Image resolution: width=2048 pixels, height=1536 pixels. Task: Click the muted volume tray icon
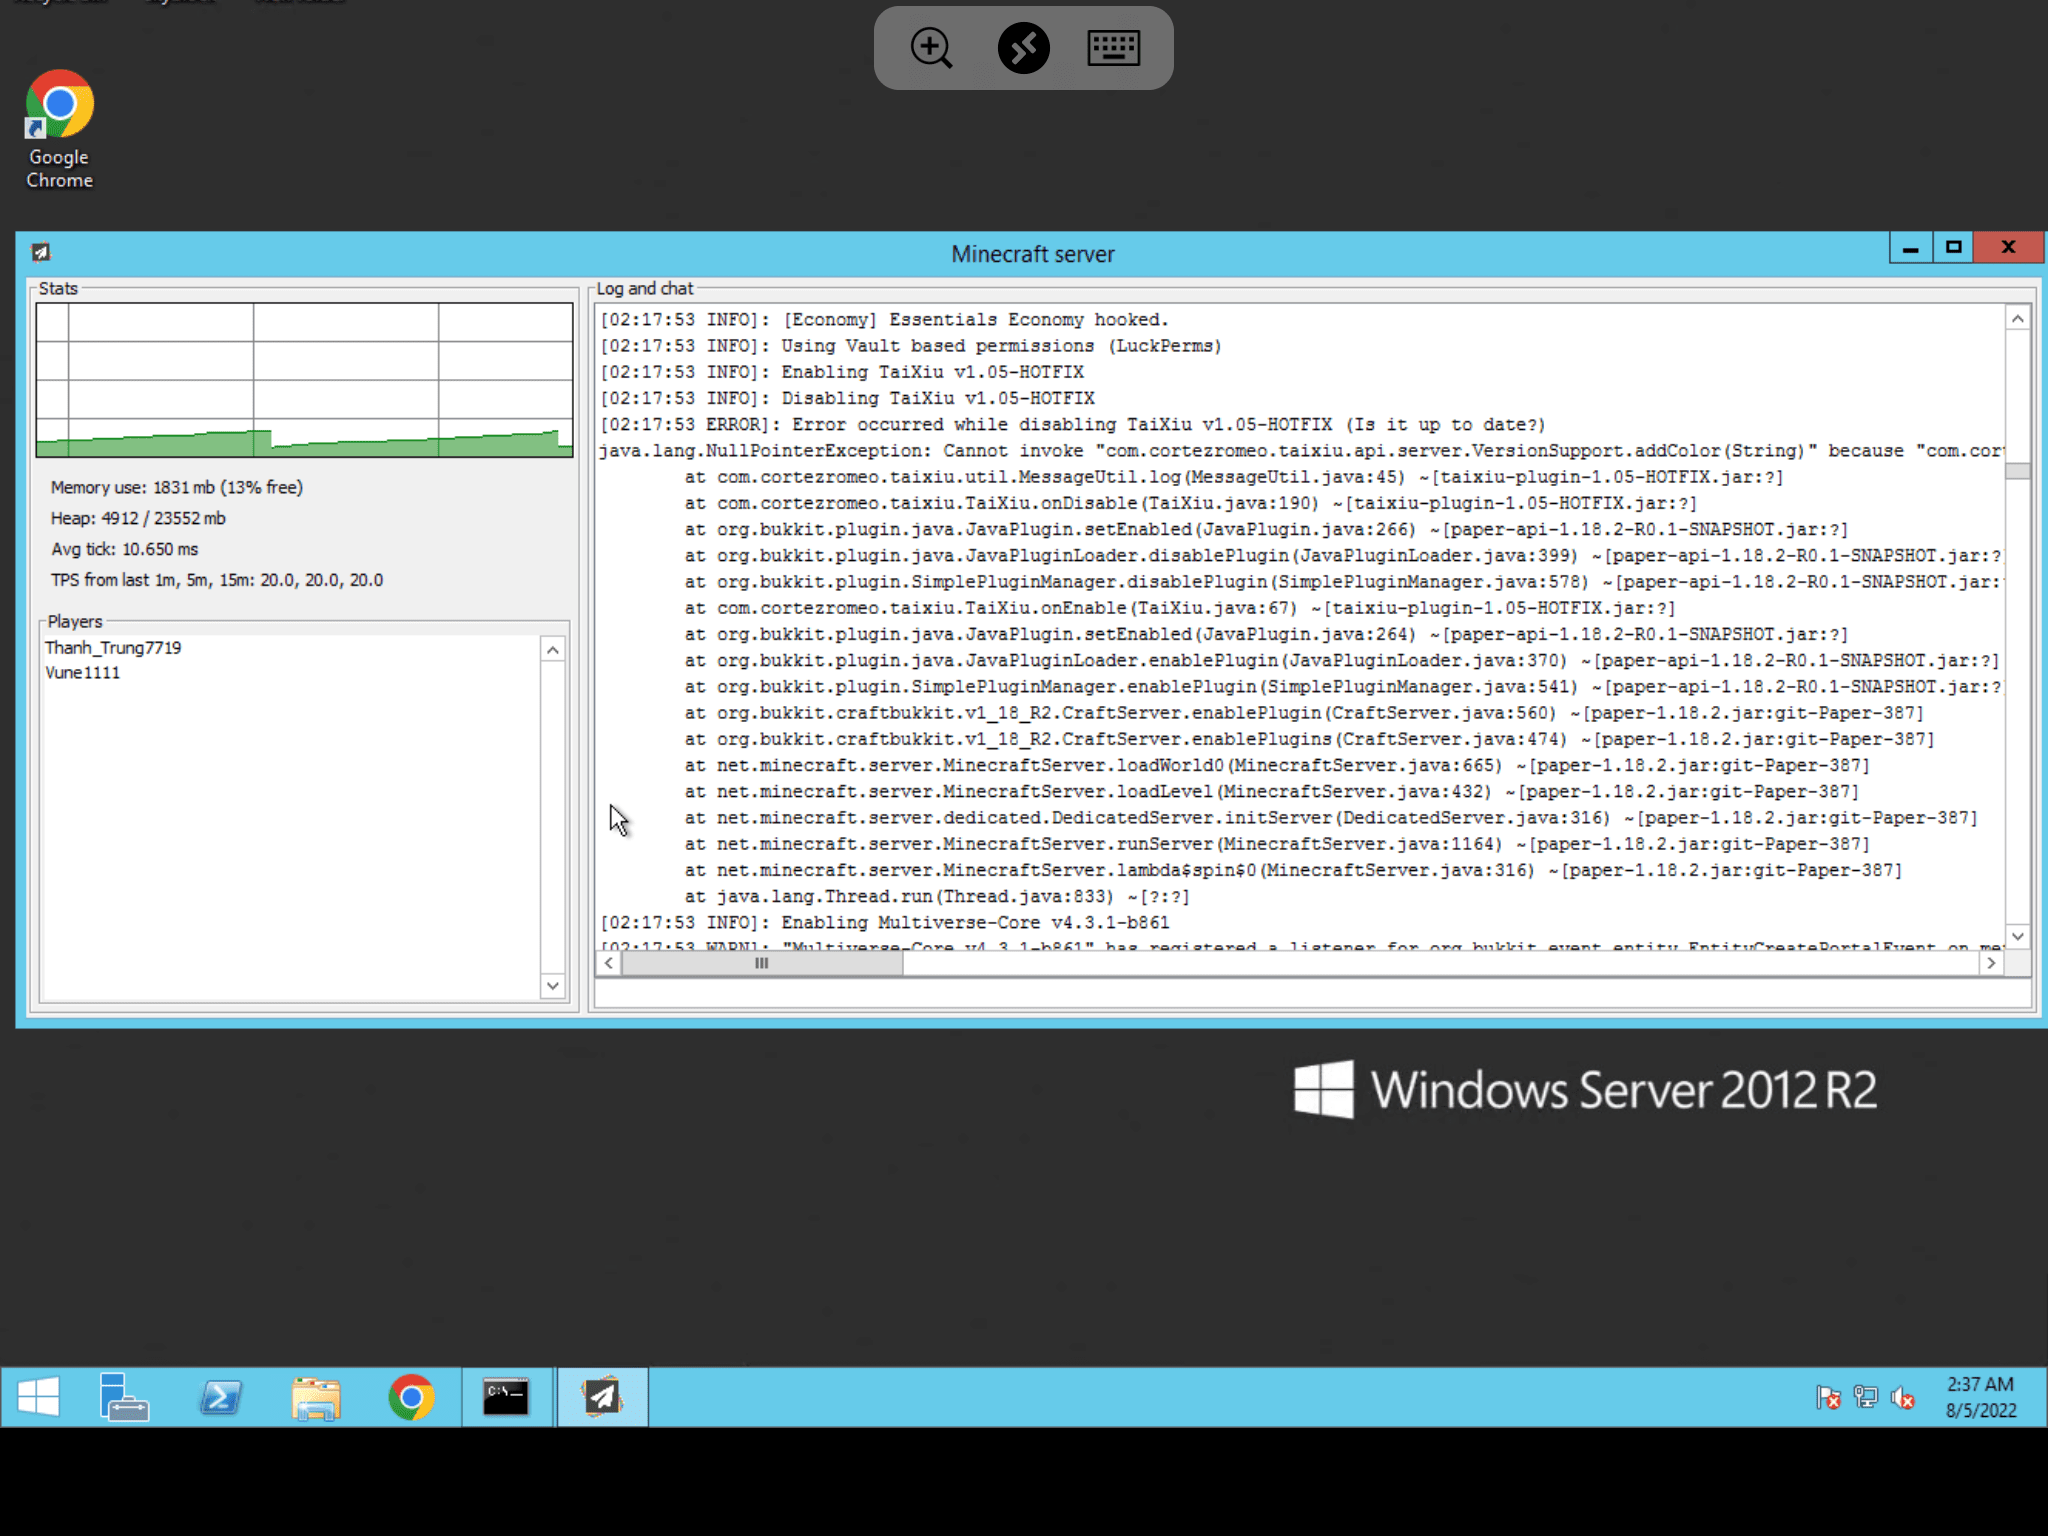(x=1902, y=1397)
